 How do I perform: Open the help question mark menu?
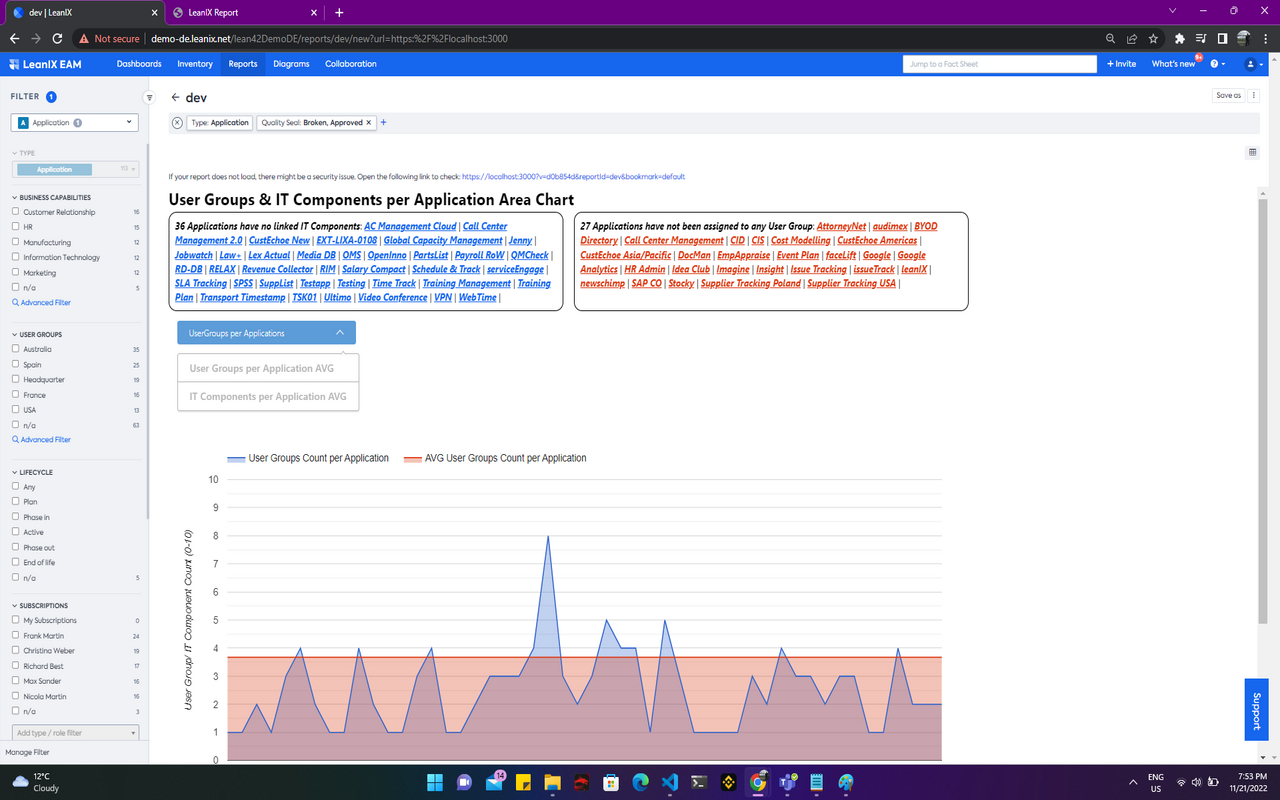(x=1217, y=64)
